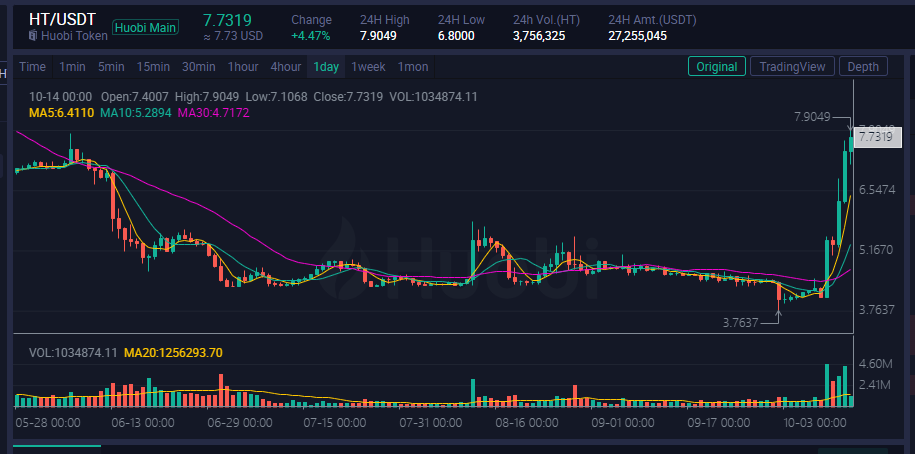Click the current price tag 7.7319 on axis
Viewport: 915px width, 454px height.
877,137
